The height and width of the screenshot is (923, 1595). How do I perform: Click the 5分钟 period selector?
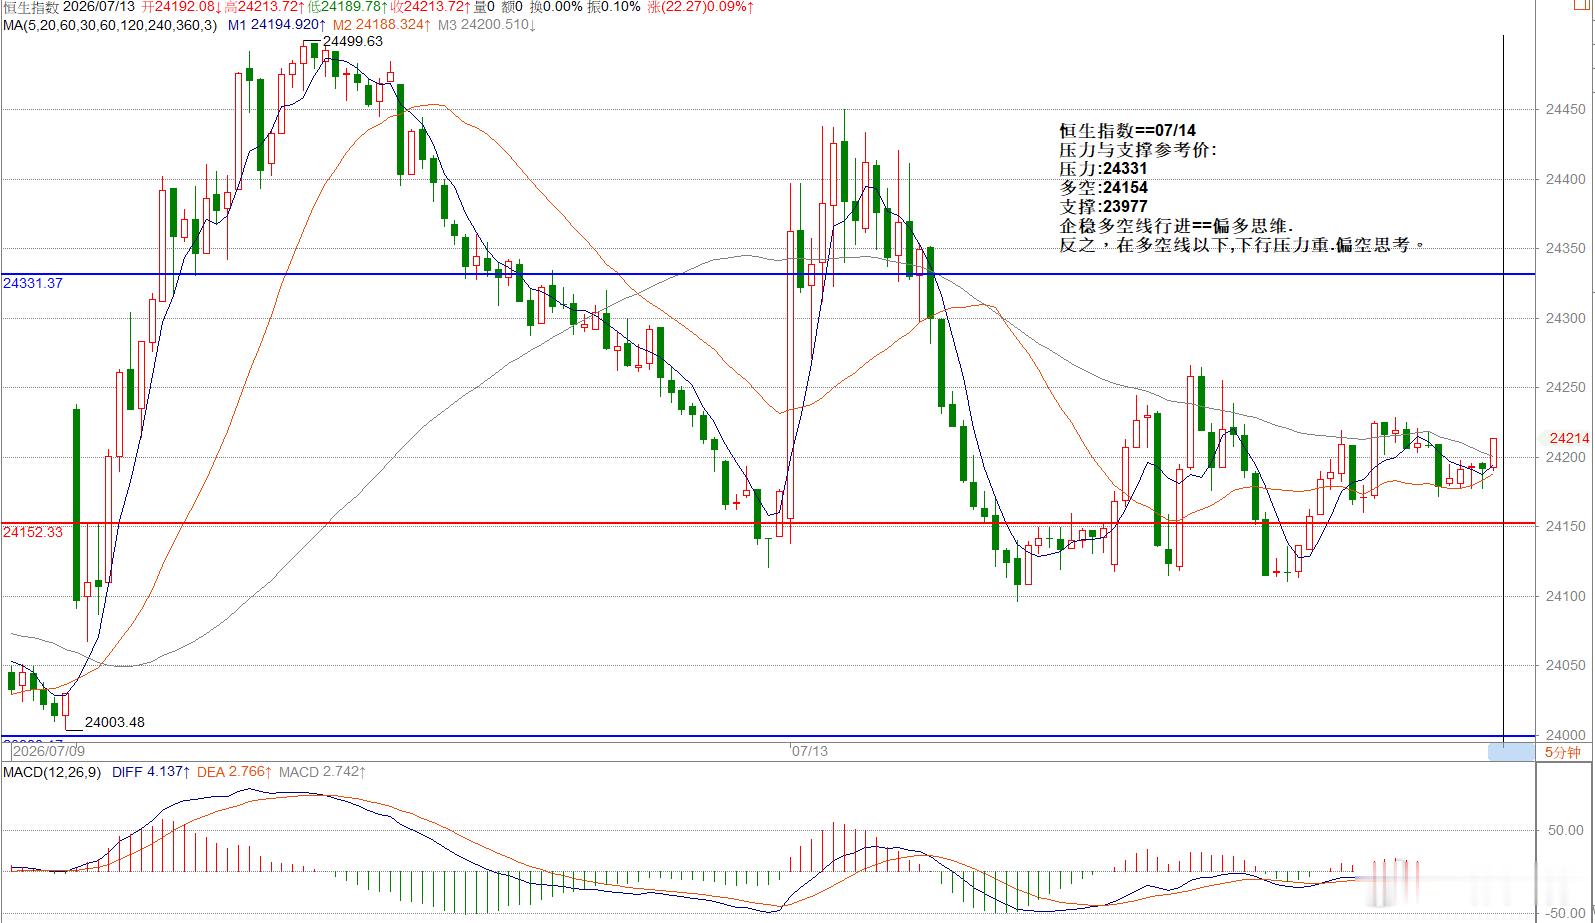1563,752
